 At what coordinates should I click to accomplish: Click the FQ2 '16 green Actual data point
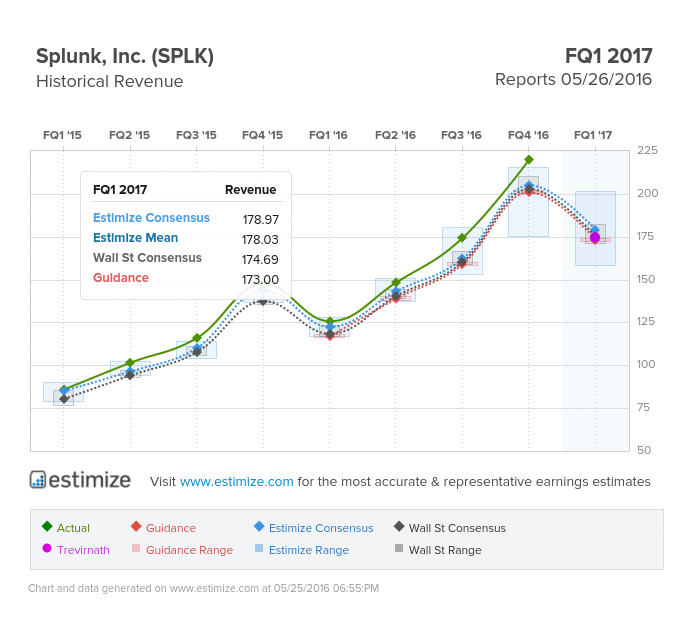[x=396, y=282]
